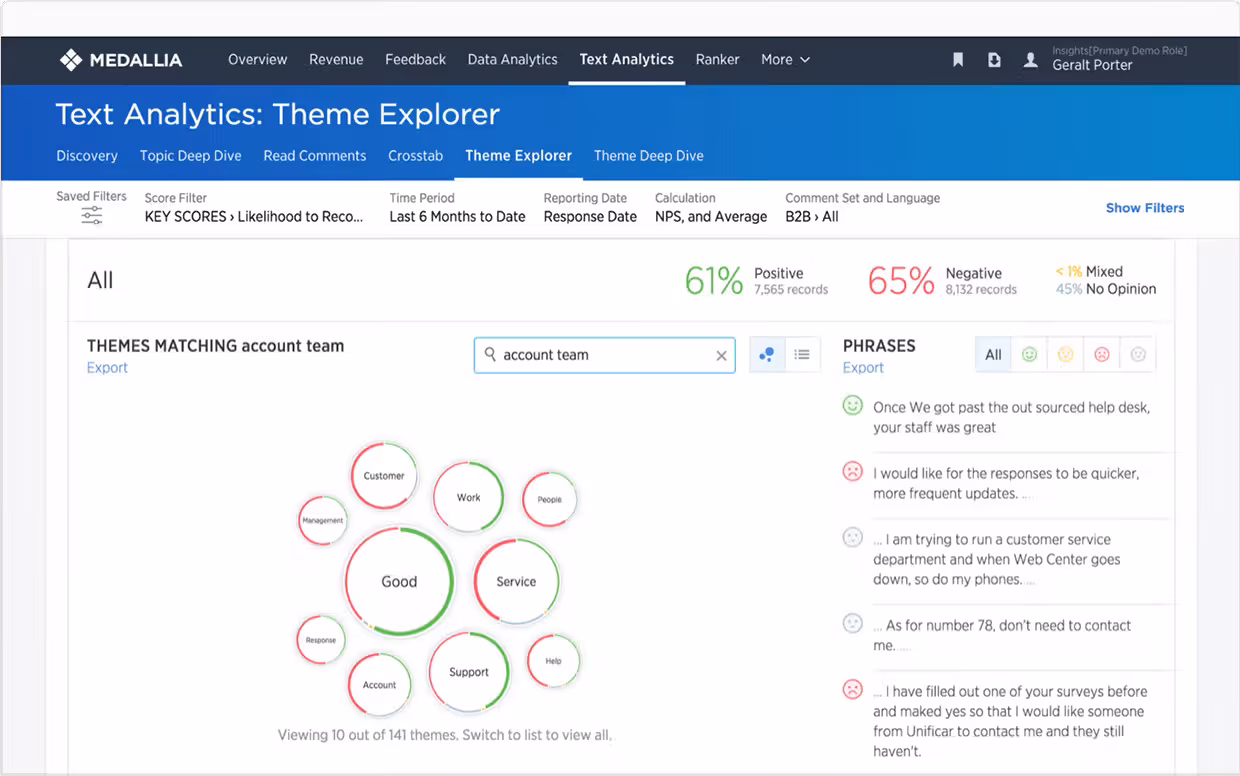This screenshot has height=776, width=1240.
Task: Click the Show Filters link
Action: coord(1145,208)
